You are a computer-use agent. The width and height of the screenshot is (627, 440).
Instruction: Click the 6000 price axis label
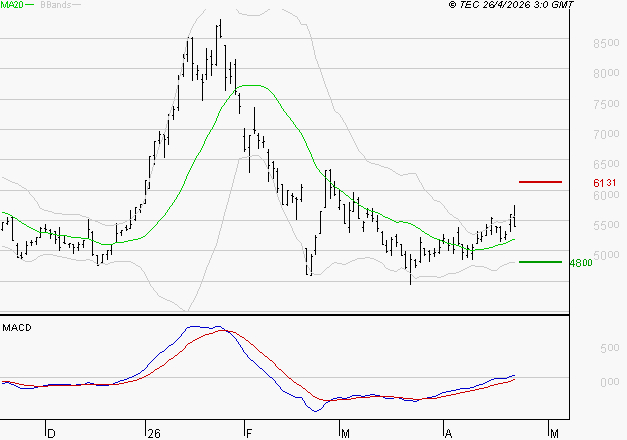[x=606, y=195]
